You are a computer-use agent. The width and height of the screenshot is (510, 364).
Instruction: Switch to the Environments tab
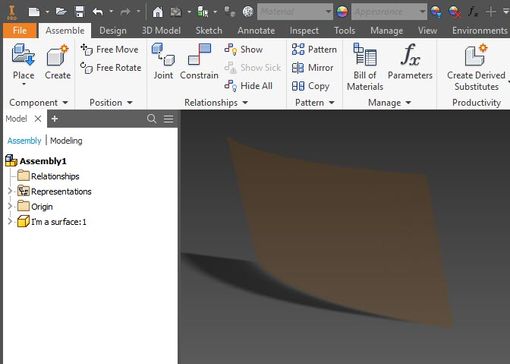[x=479, y=31]
